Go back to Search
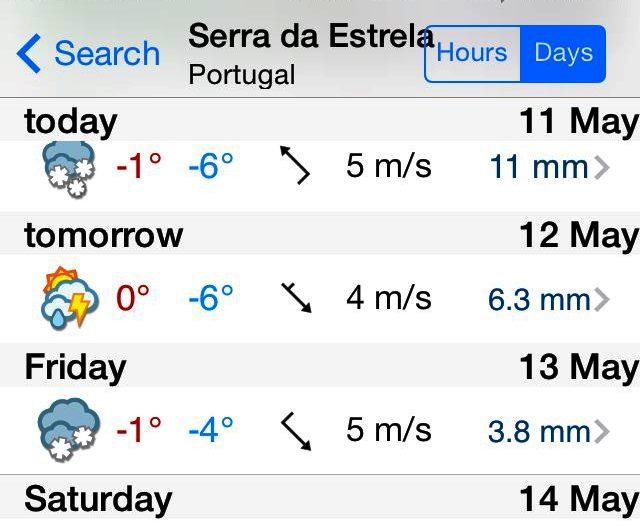The image size is (640, 526). [x=88, y=53]
